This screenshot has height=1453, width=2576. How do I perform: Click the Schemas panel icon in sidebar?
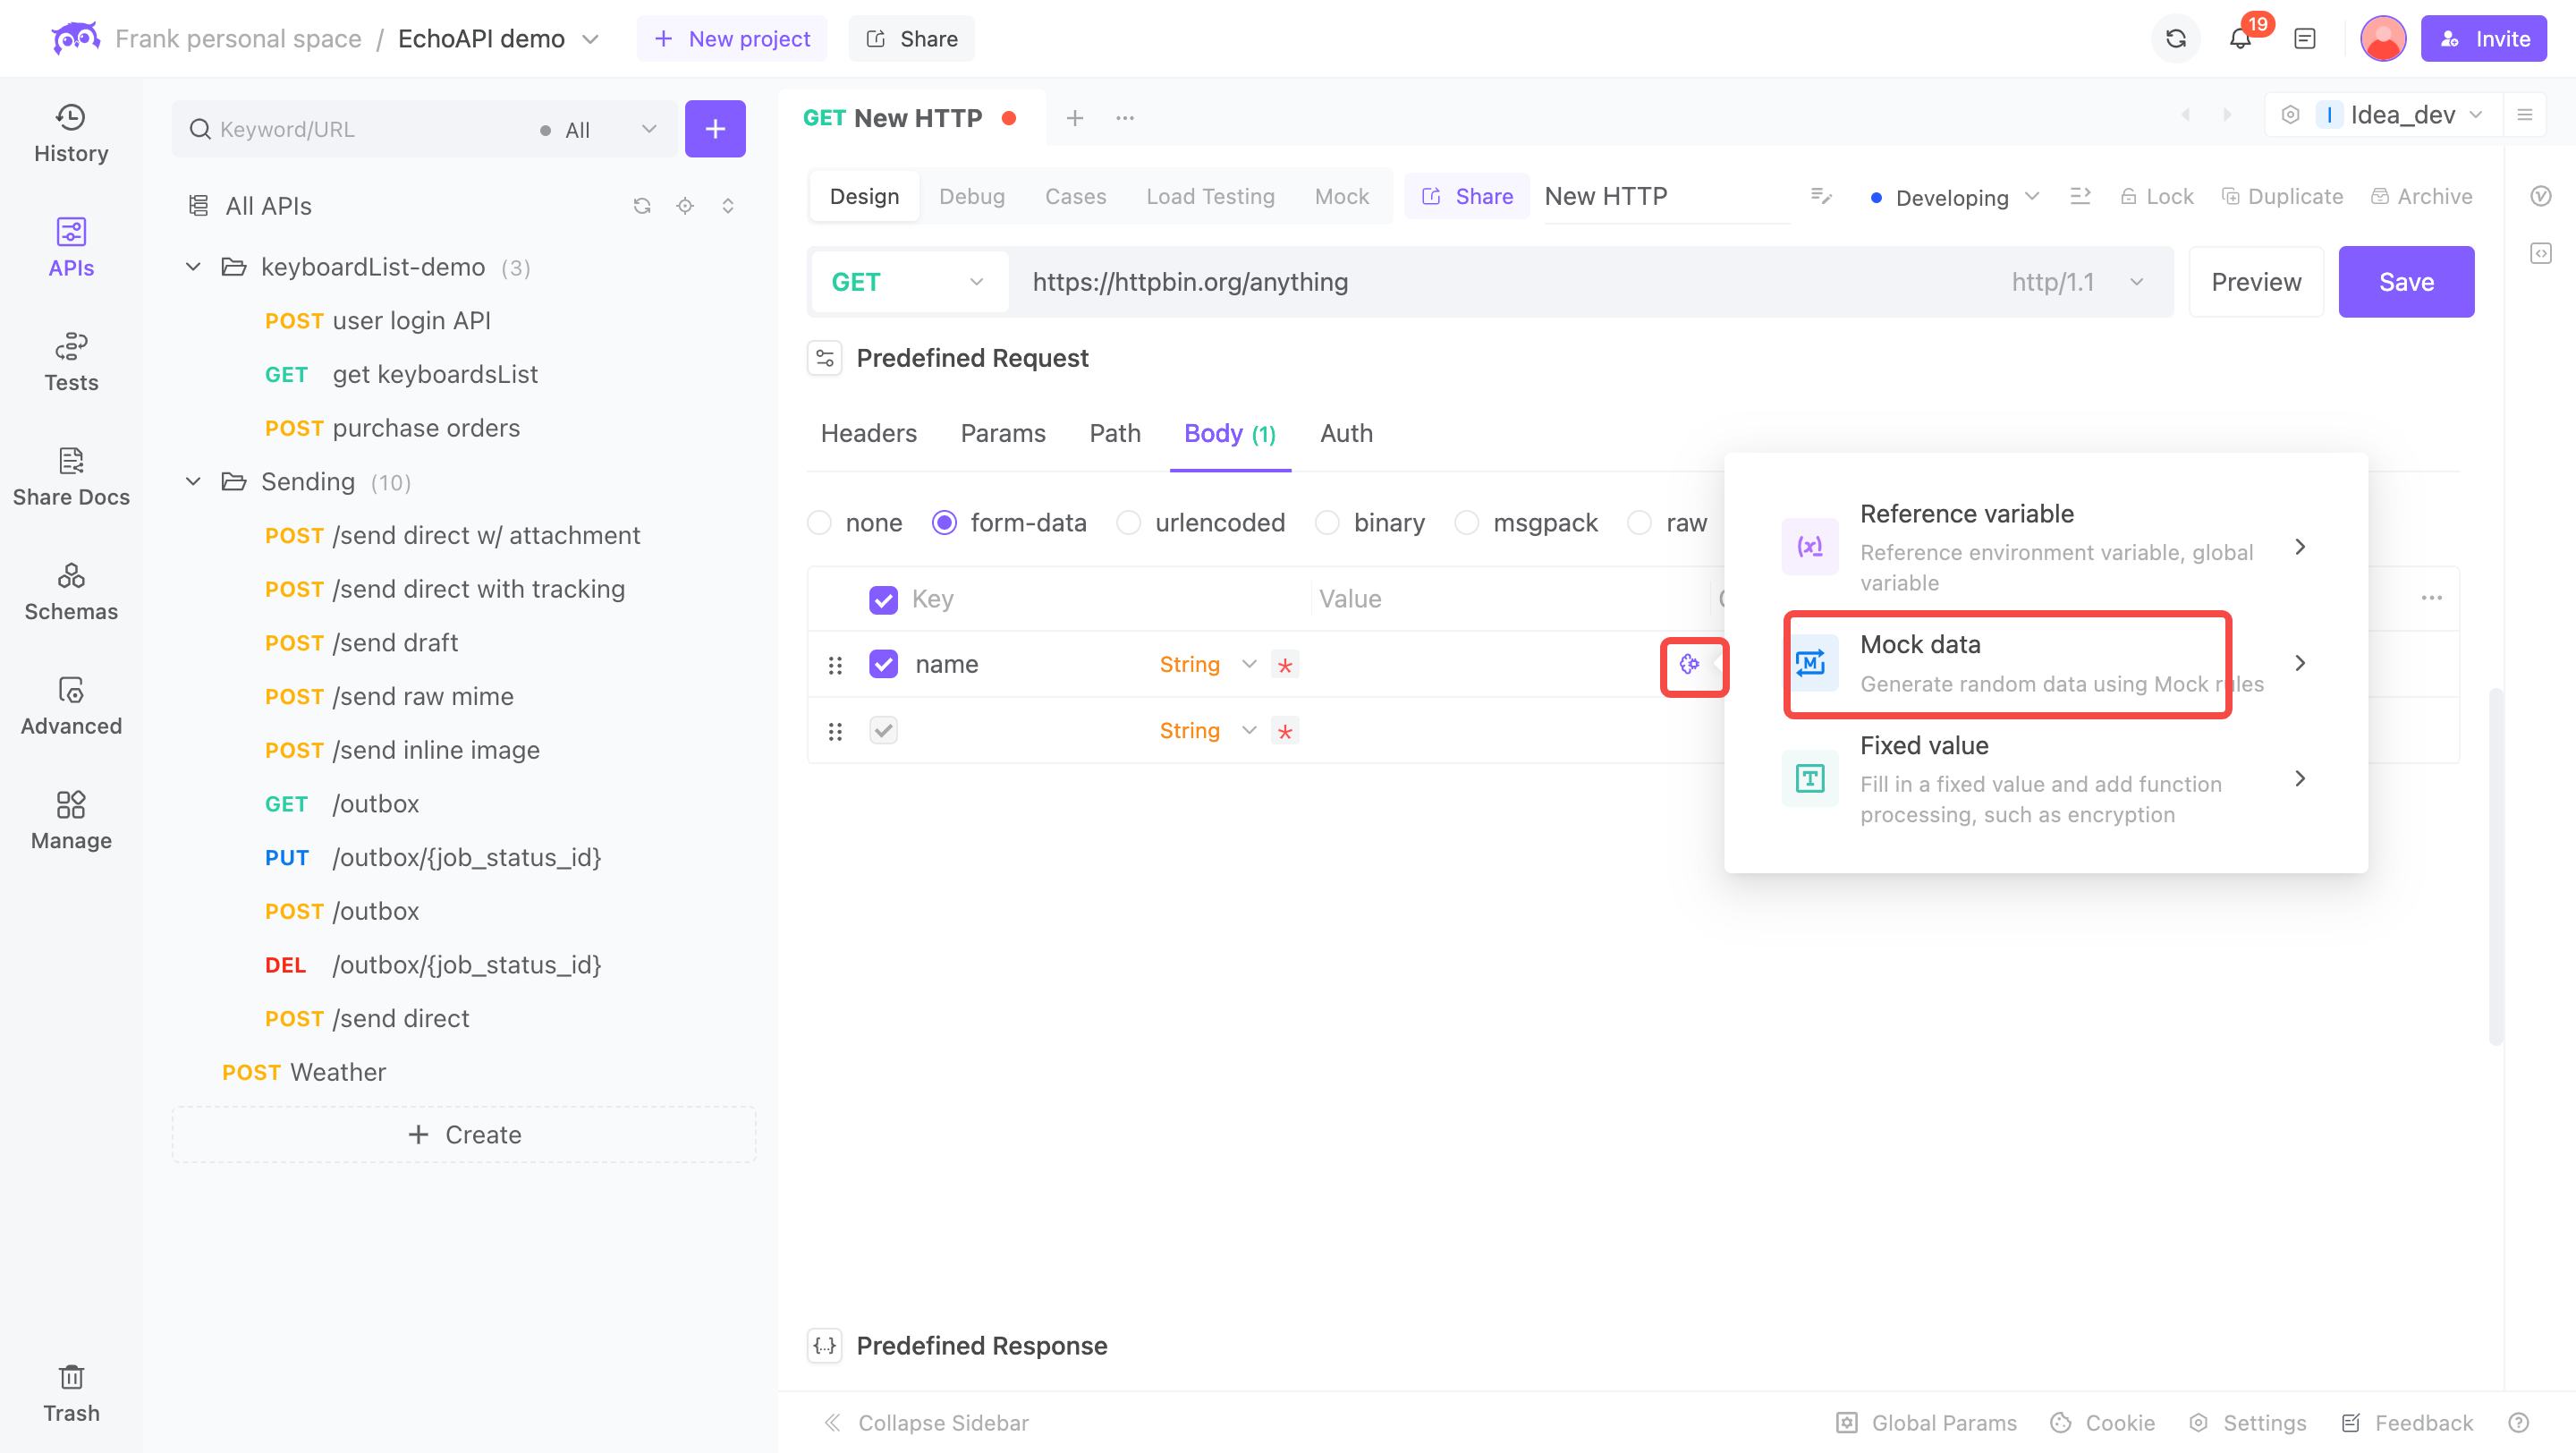tap(69, 591)
